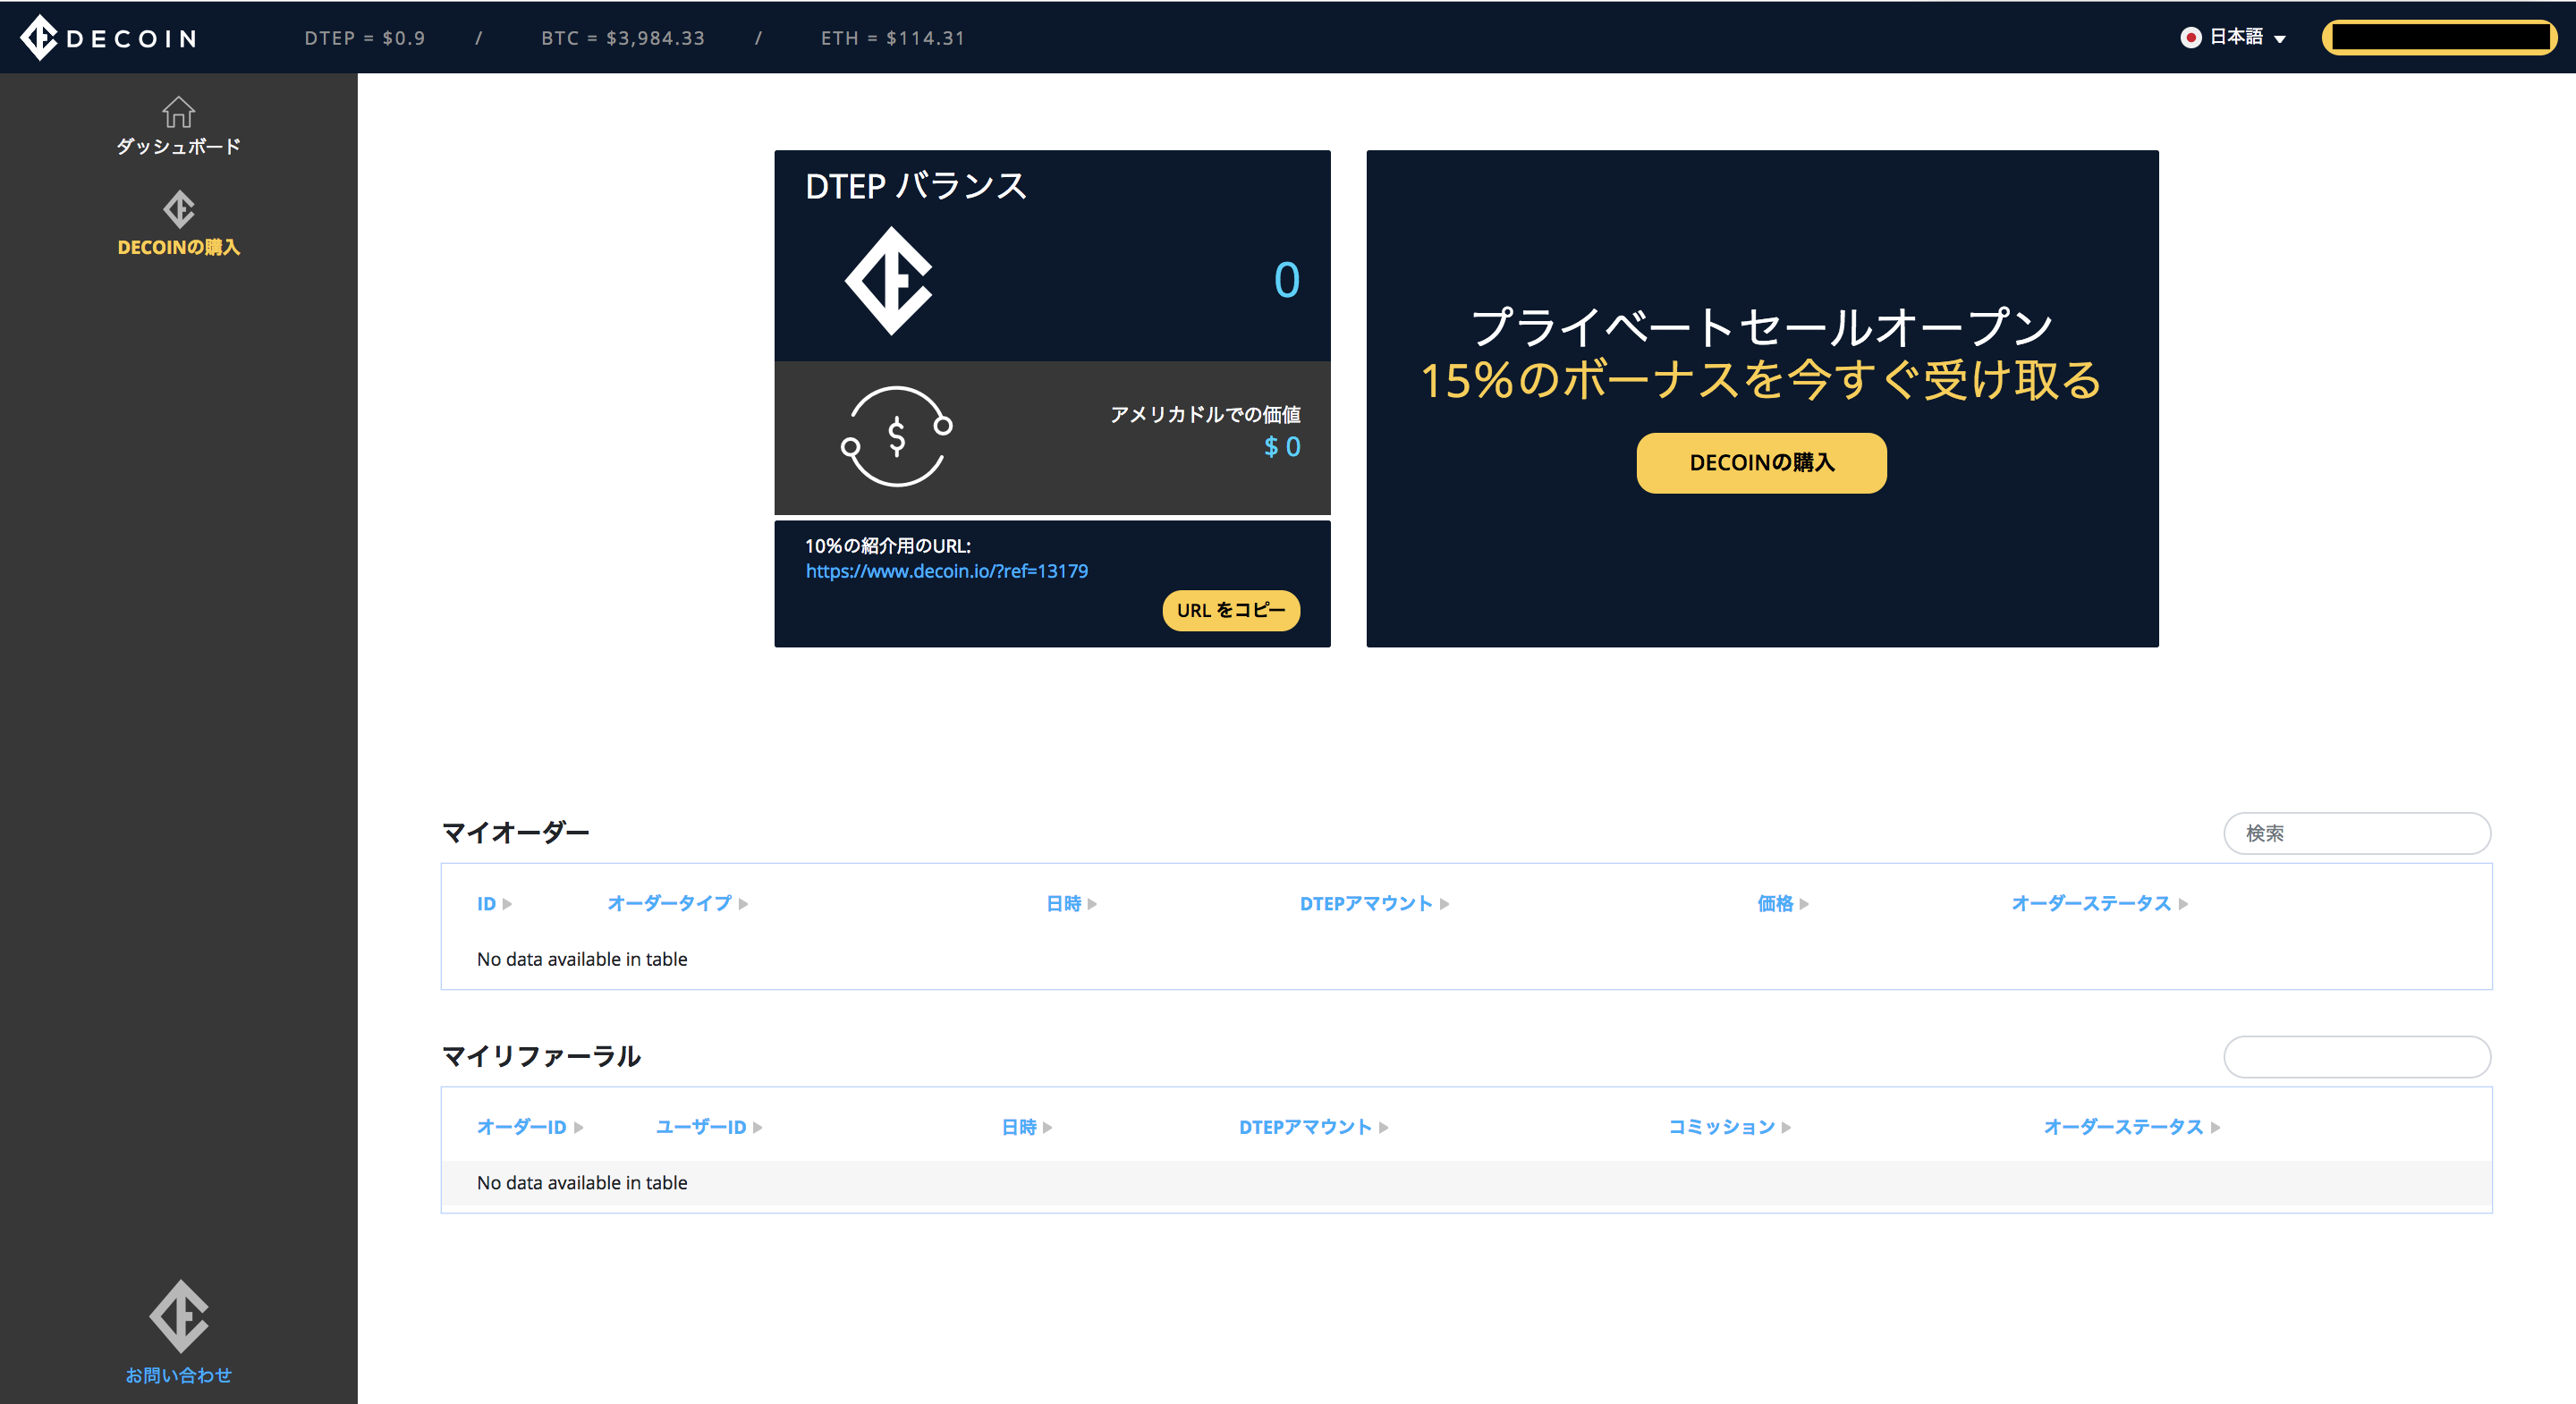Sort by 価格 column
Image resolution: width=2576 pixels, height=1404 pixels.
[x=1783, y=904]
